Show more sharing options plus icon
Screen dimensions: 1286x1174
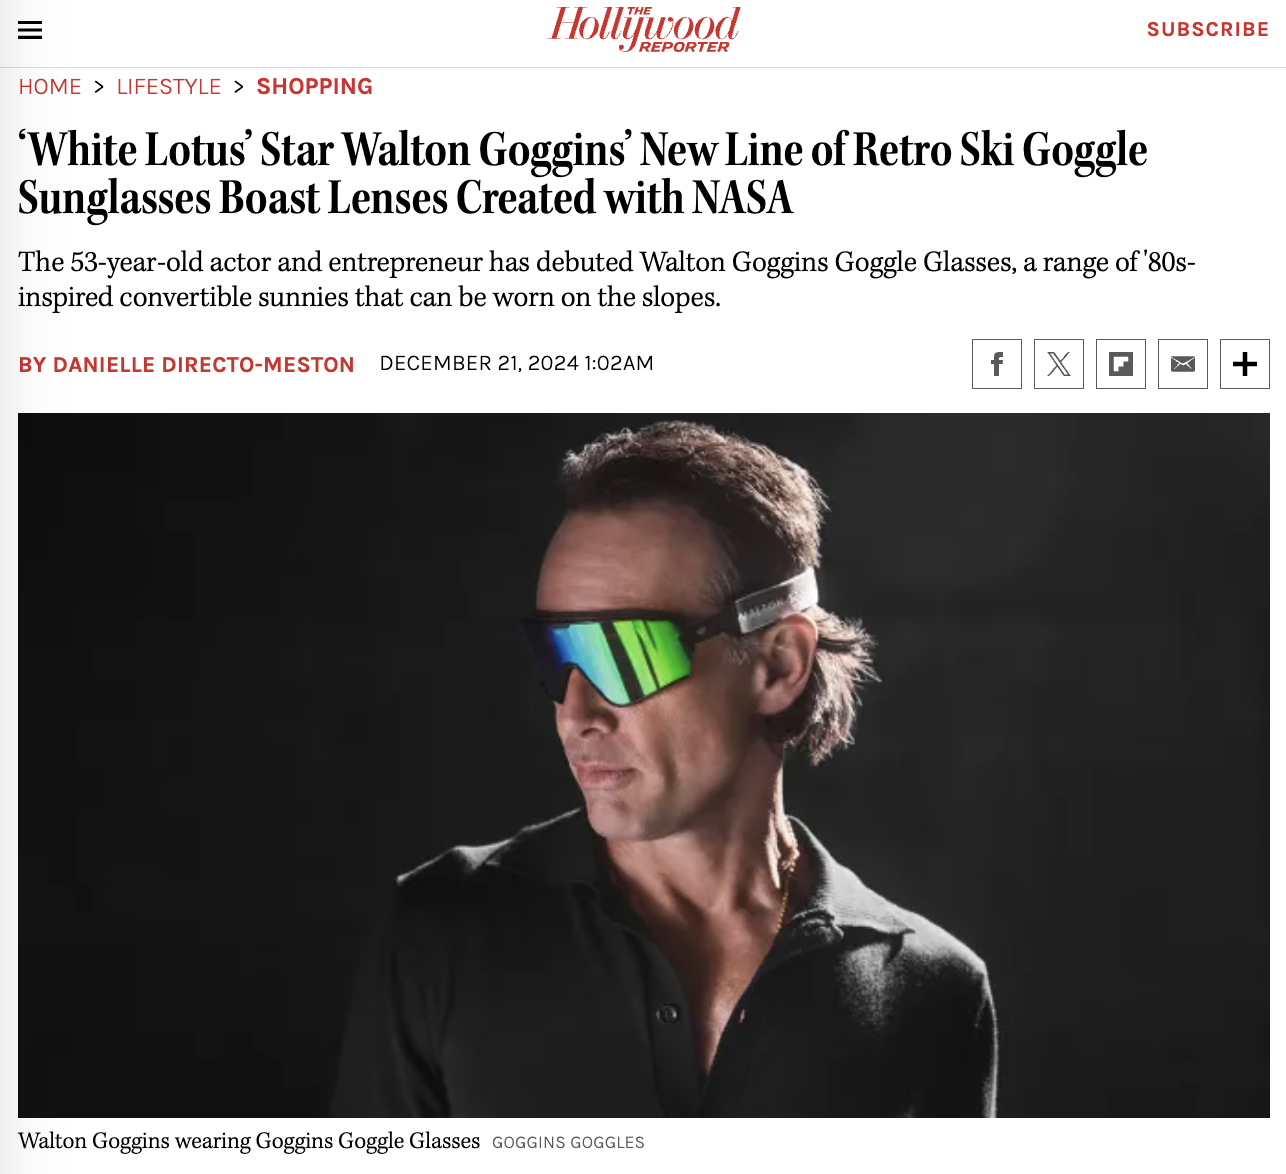pos(1245,364)
